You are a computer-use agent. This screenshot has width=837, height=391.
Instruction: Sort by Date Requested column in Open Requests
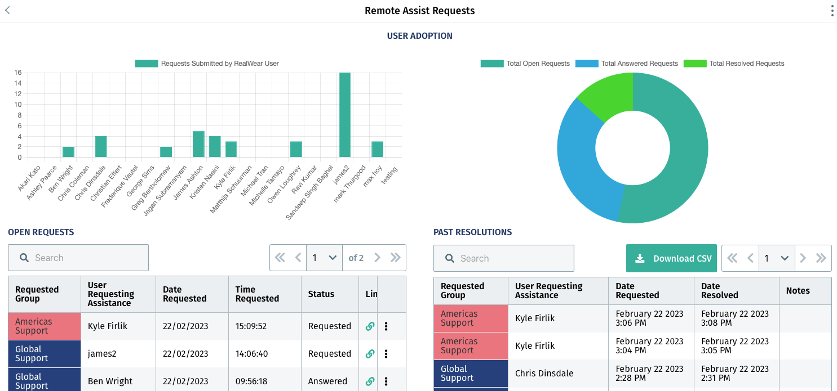click(185, 294)
